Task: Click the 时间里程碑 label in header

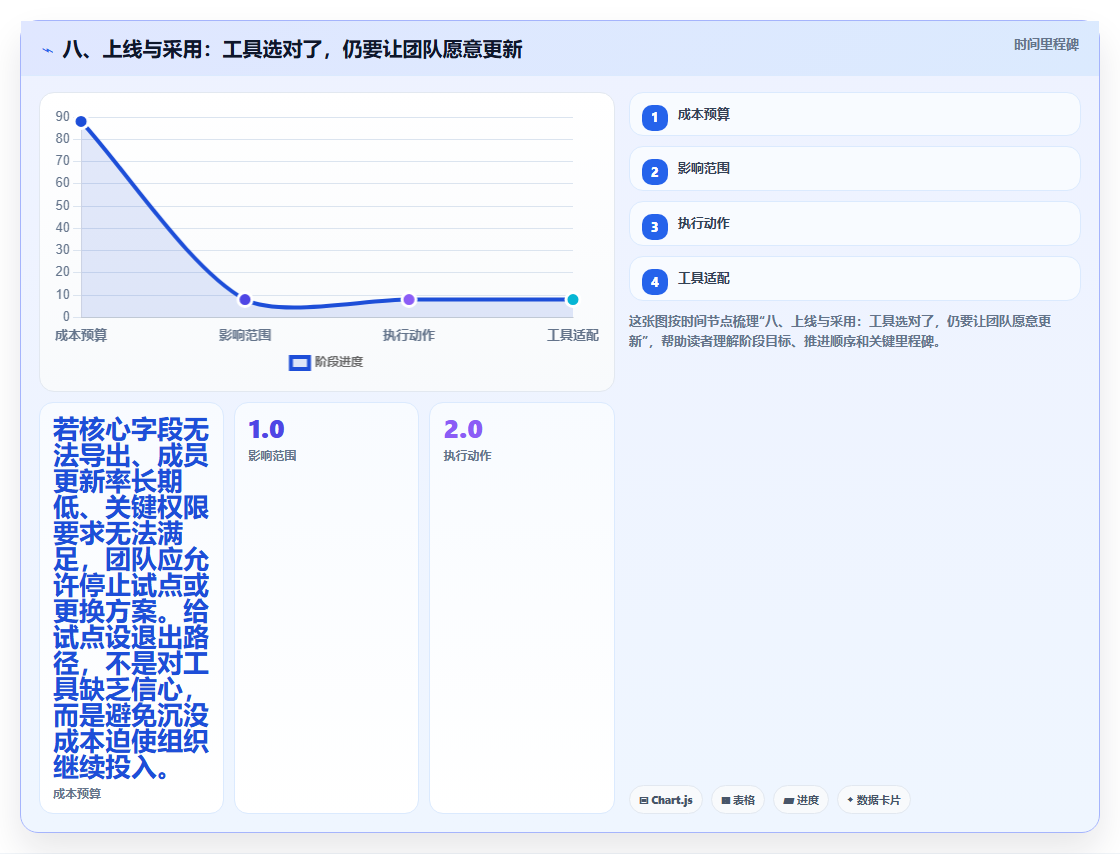Action: (x=1046, y=45)
